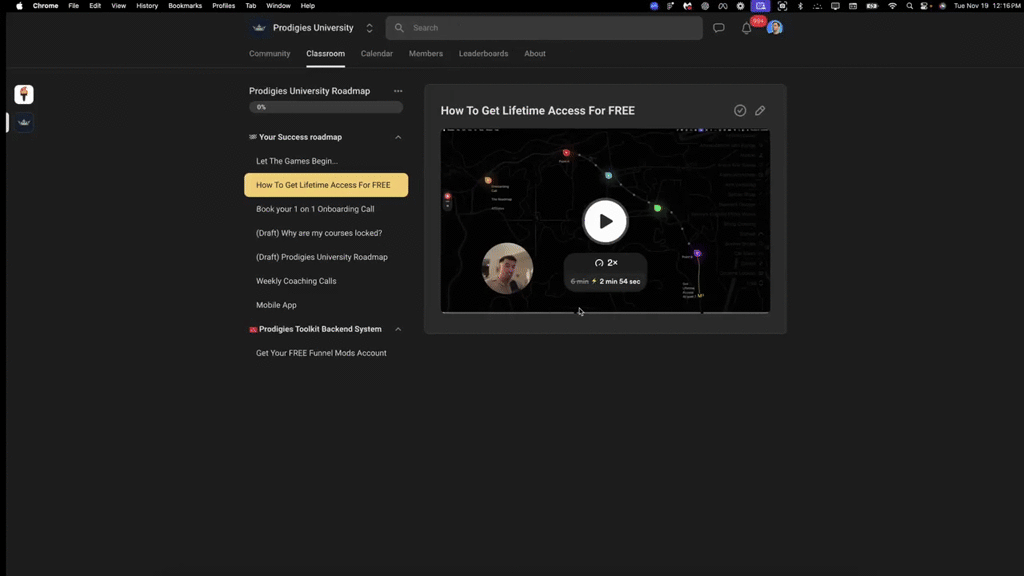Click the battery status icon
Screen dimensions: 1024x576
tap(872, 6)
